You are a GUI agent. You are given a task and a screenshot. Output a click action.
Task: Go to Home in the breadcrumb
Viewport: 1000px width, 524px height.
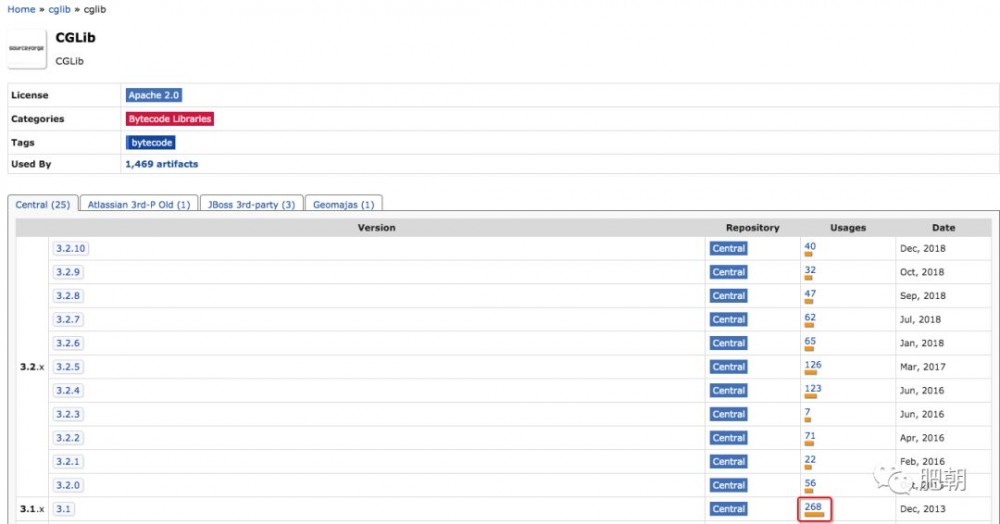point(21,9)
